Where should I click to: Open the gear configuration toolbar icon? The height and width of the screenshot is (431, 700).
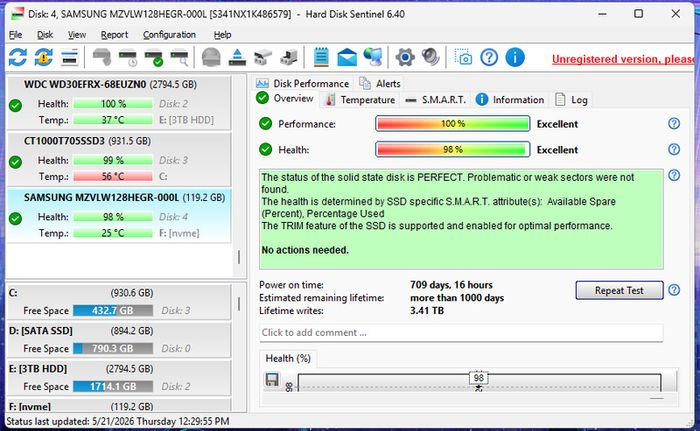pos(405,57)
